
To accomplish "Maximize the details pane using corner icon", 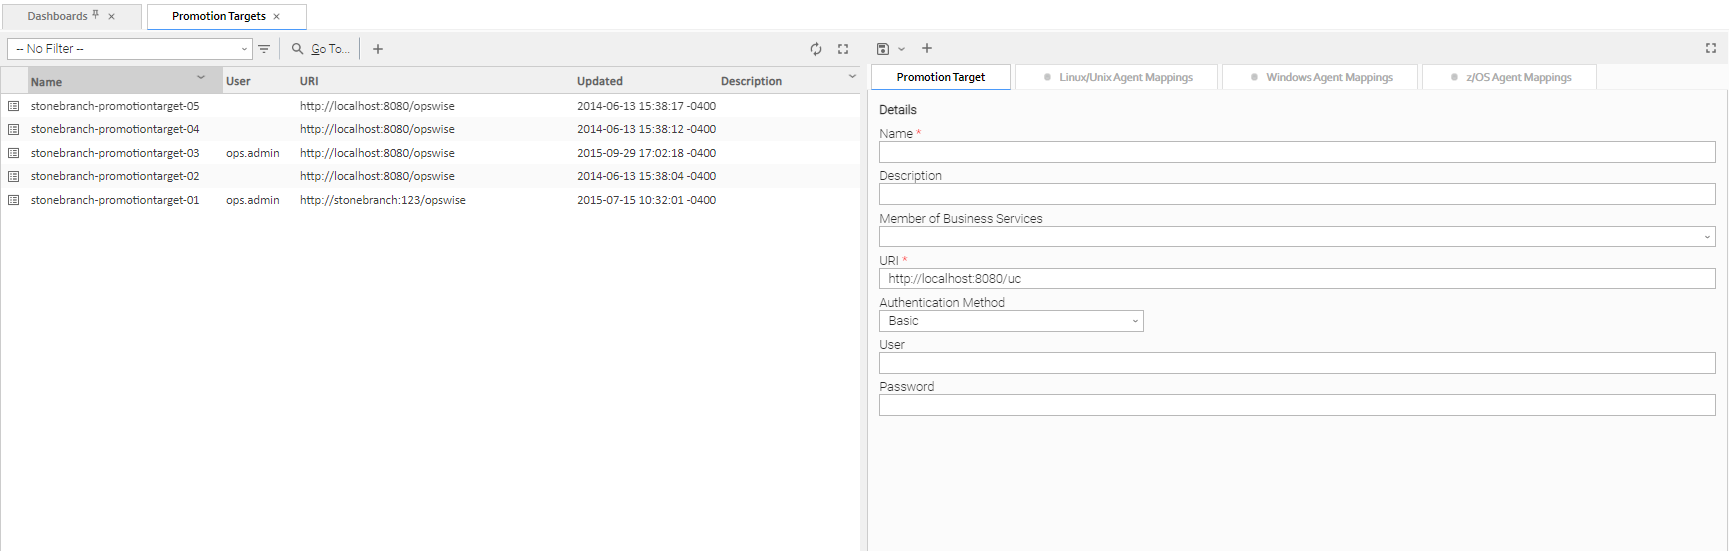I will pyautogui.click(x=1710, y=48).
